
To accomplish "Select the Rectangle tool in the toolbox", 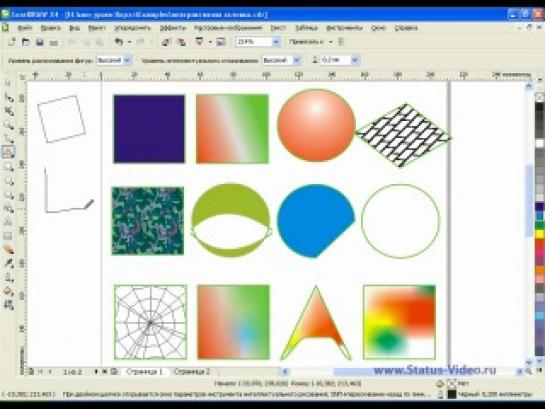I will [9, 167].
